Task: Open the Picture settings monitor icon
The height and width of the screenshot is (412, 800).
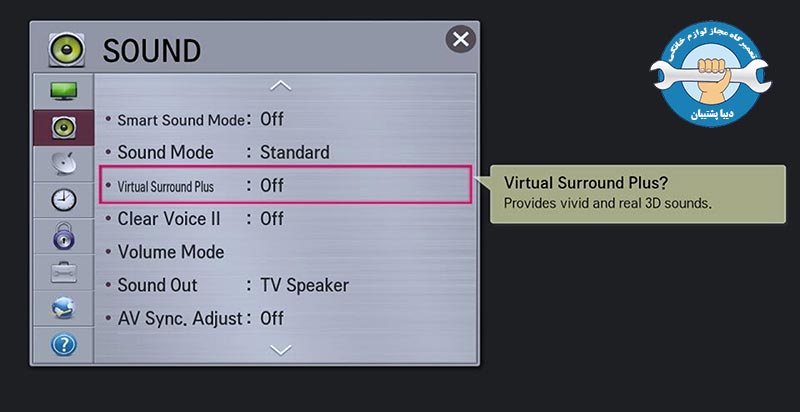Action: (64, 91)
